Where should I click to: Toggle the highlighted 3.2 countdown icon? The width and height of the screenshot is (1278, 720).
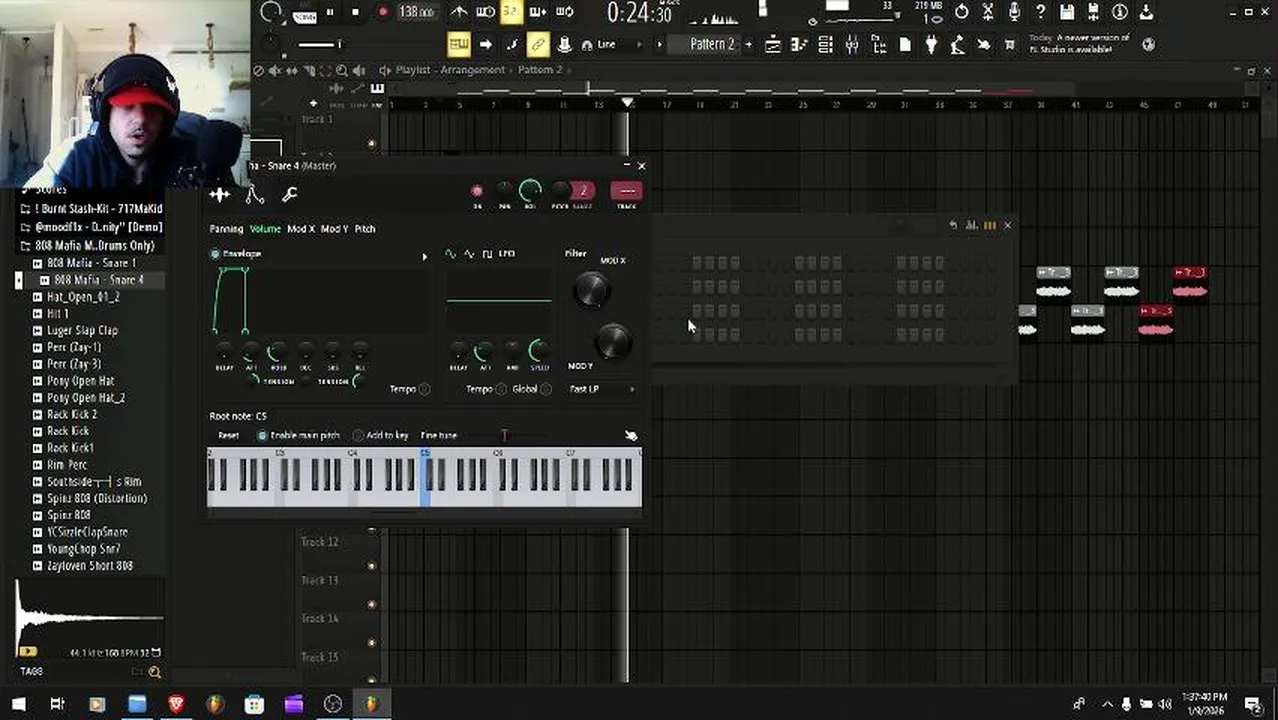[511, 12]
